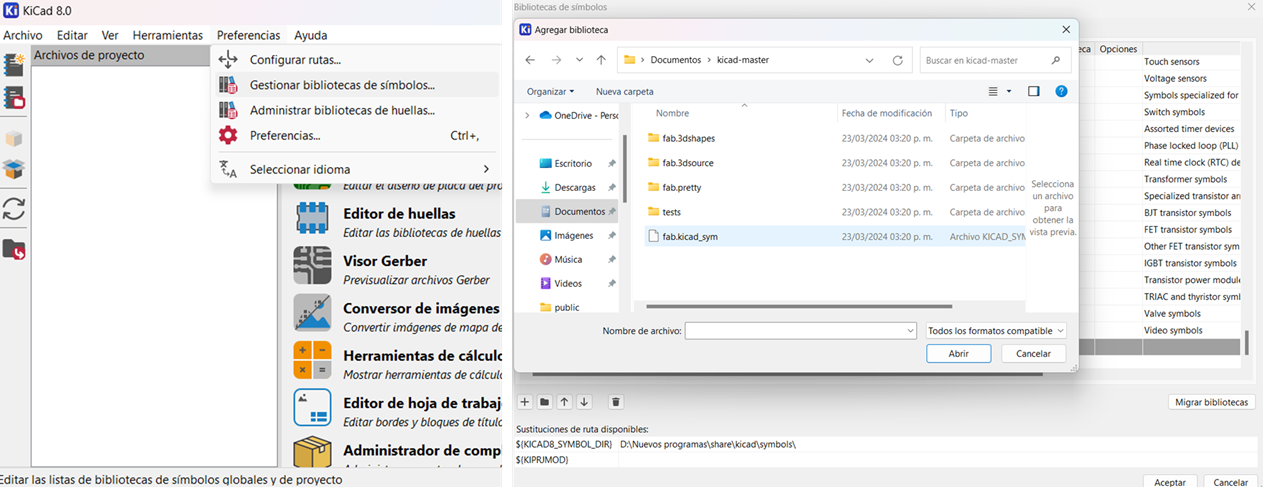Move library down with the down-arrow icon
The height and width of the screenshot is (487, 1263).
(584, 402)
